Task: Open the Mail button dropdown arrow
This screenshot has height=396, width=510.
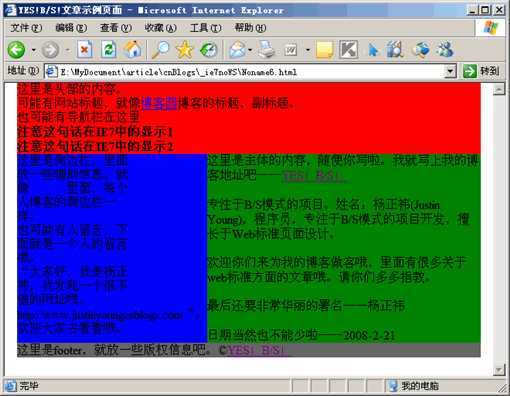Action: point(250,50)
